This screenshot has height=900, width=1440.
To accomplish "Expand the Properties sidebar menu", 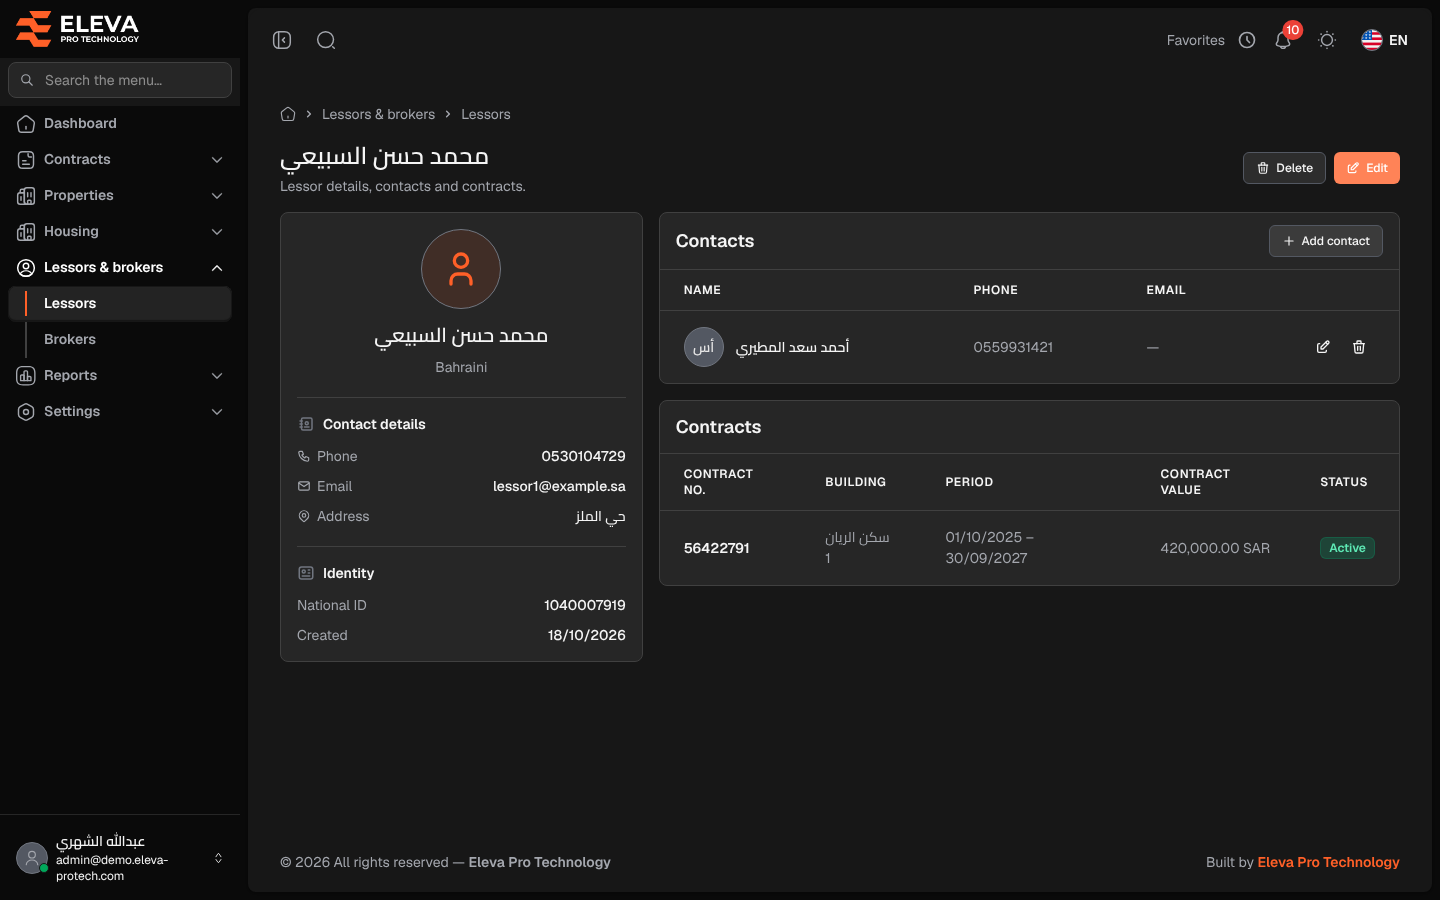I will 120,195.
